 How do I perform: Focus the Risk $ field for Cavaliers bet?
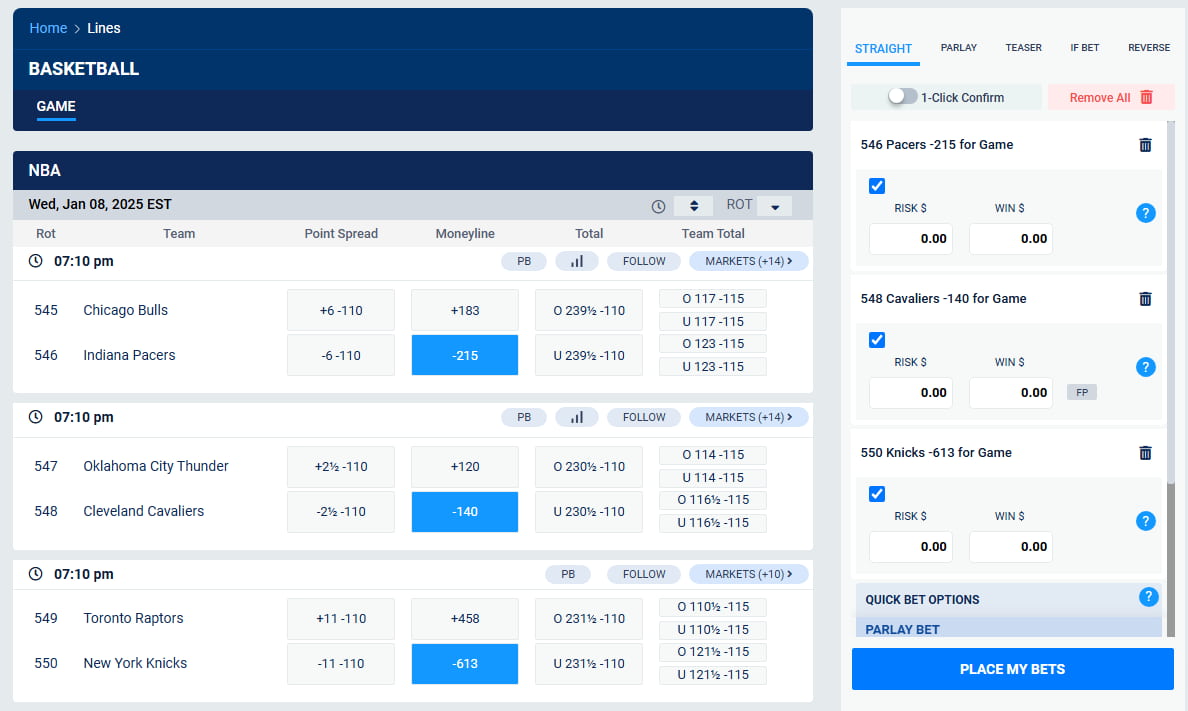click(x=911, y=393)
